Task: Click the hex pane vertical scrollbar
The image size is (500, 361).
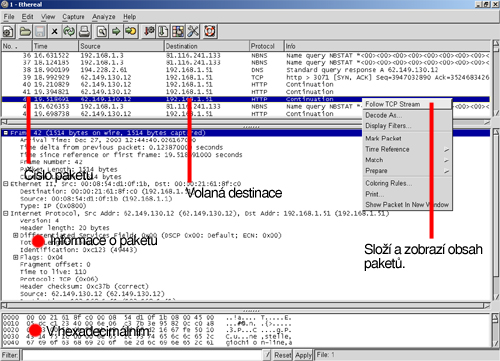Action: pos(495,330)
